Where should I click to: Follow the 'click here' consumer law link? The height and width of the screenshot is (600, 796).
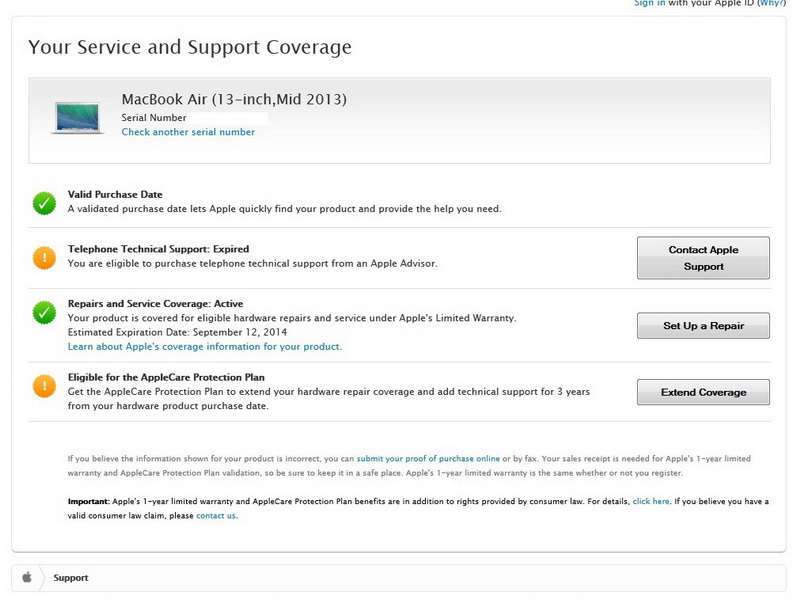tap(651, 501)
